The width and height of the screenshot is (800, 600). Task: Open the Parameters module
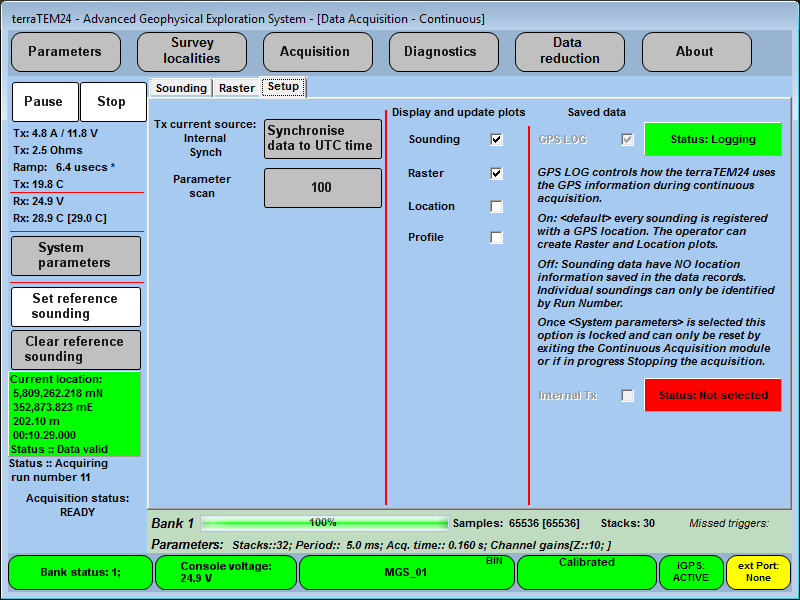click(65, 52)
